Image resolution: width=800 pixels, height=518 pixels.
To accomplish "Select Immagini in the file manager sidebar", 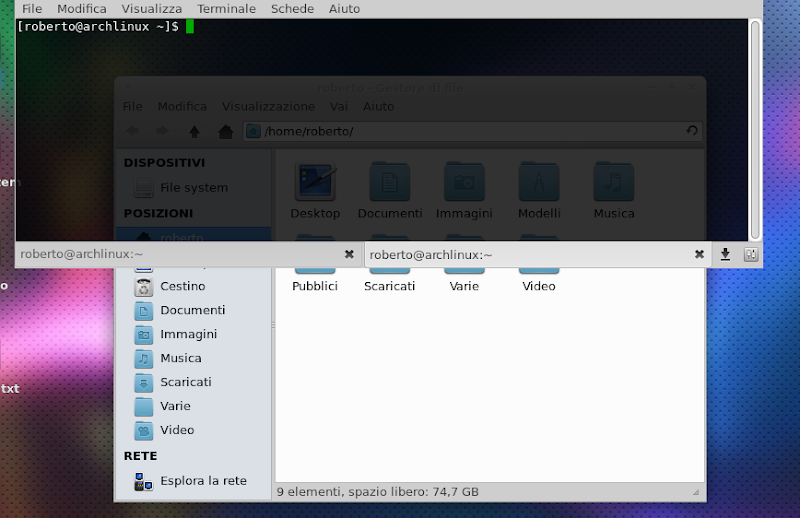I will pos(194,334).
